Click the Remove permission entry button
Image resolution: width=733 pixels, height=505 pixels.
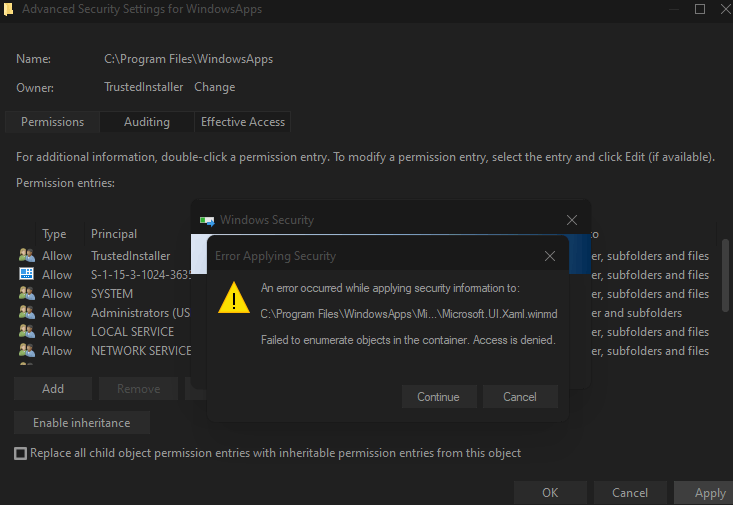click(x=138, y=389)
